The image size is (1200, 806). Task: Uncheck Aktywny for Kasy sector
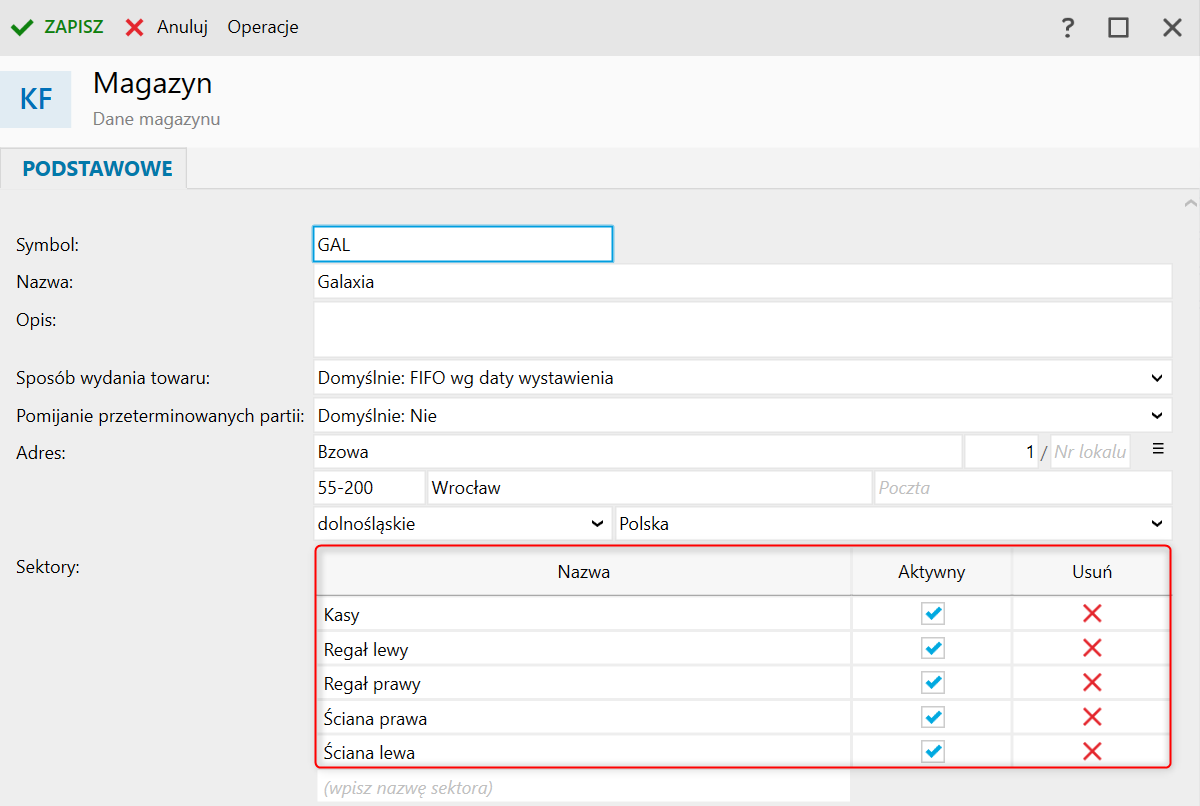tap(932, 614)
